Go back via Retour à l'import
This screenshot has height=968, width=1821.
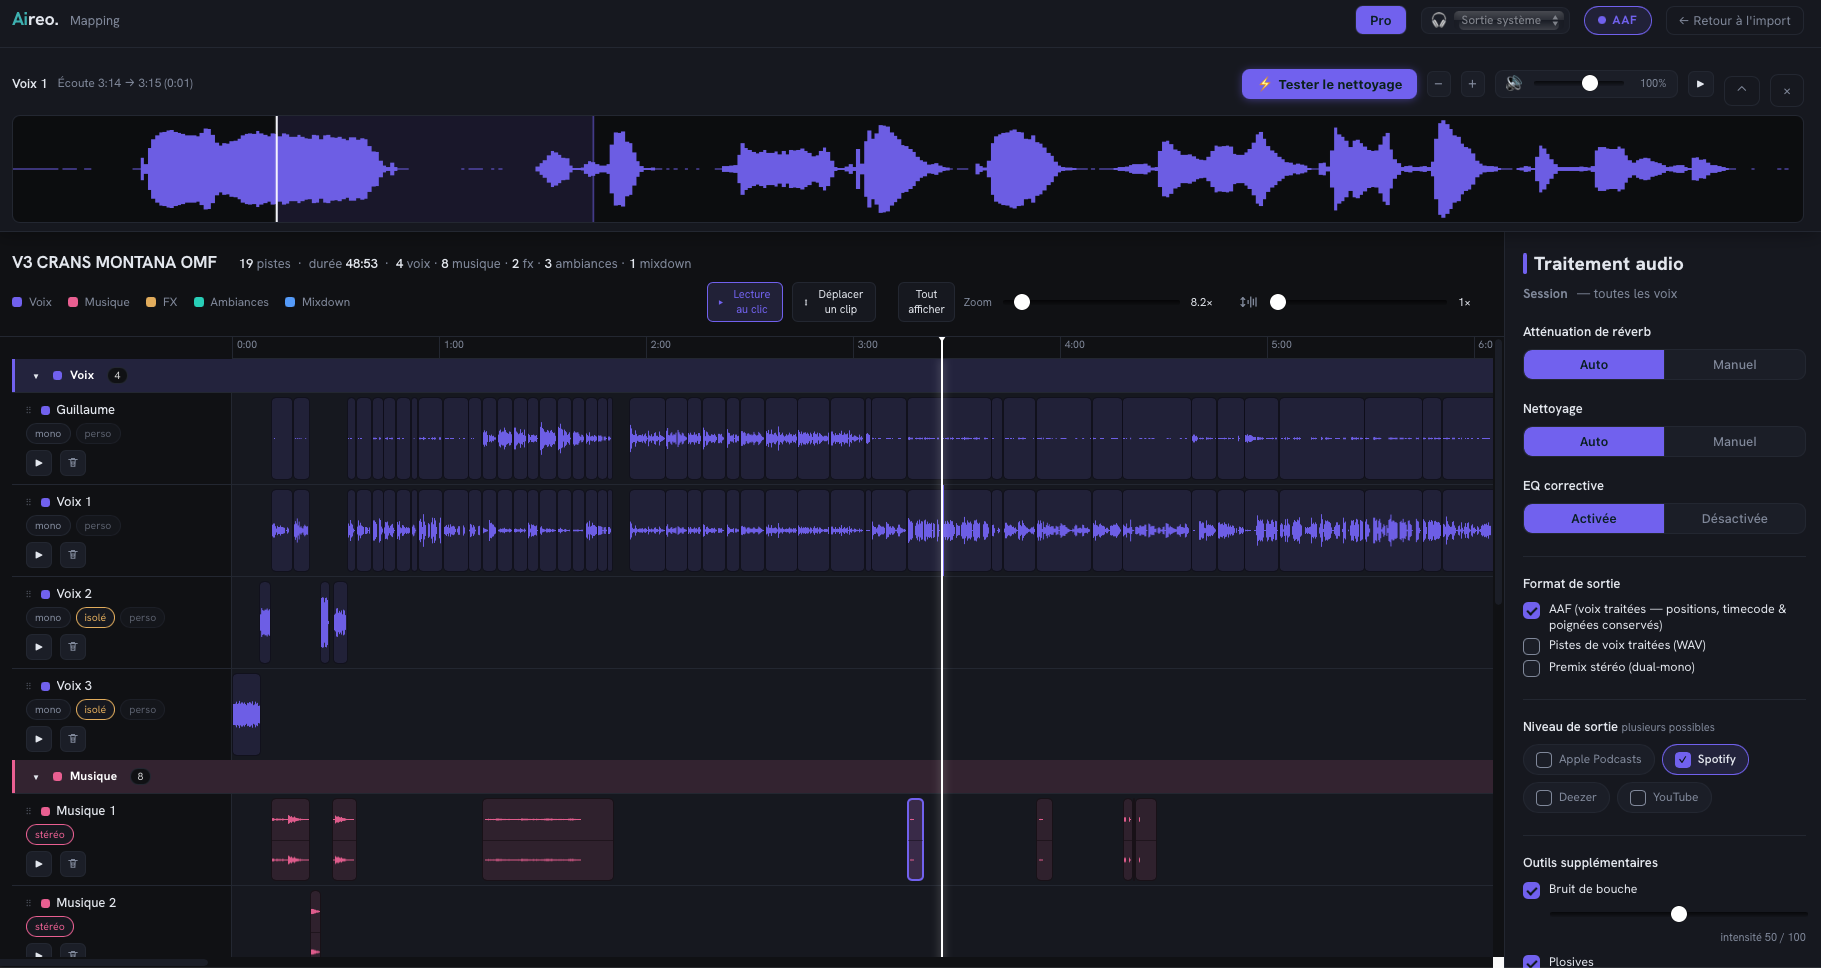(1734, 20)
